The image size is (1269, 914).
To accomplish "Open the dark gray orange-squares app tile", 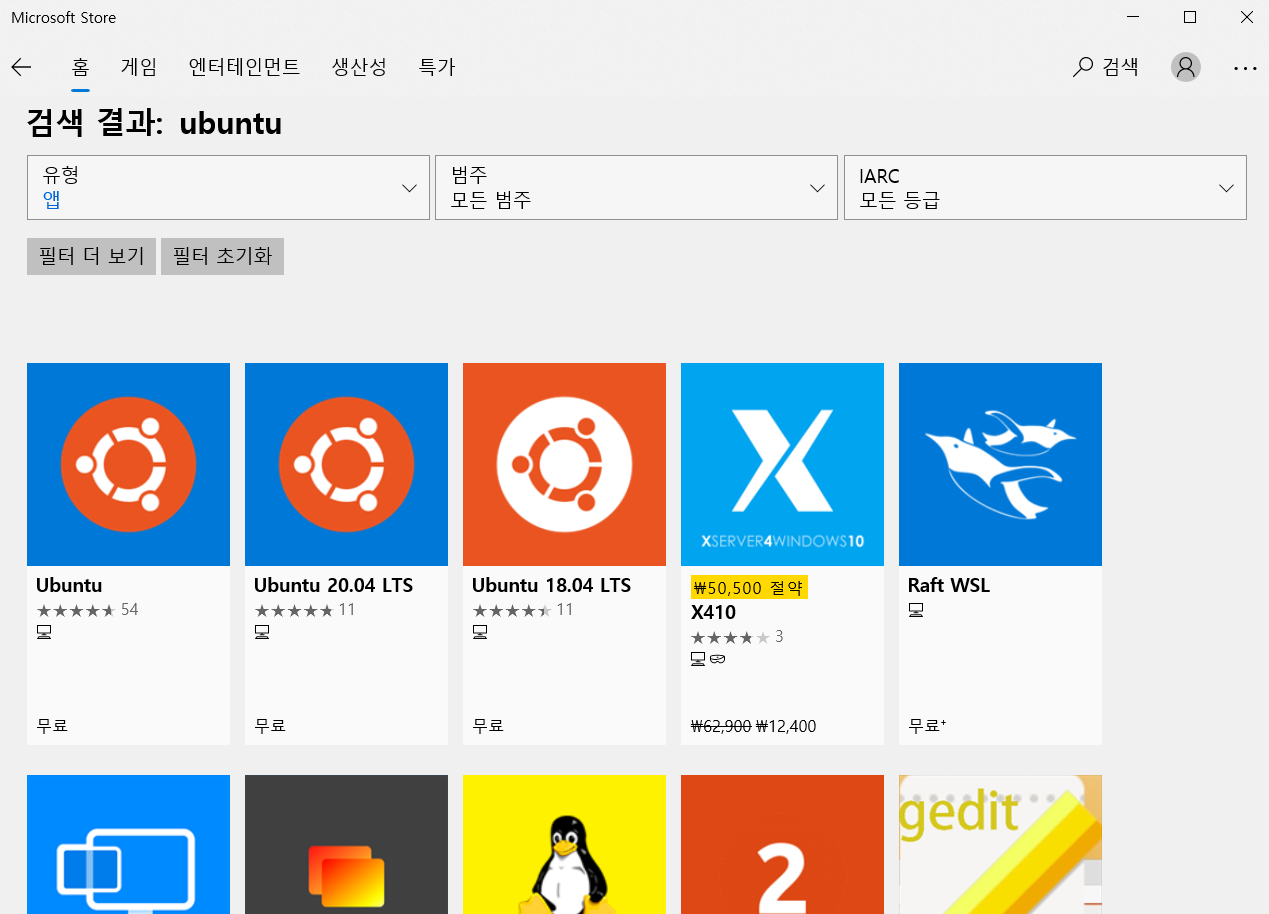I will click(x=346, y=844).
